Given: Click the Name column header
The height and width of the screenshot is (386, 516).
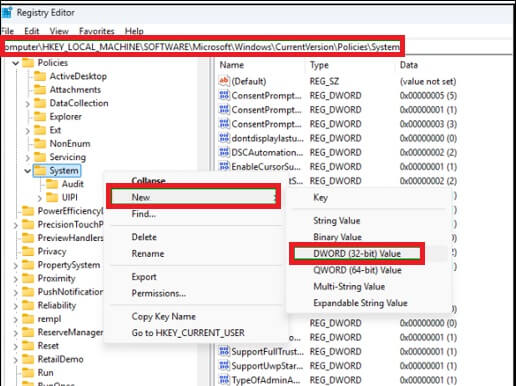Looking at the screenshot, I should [232, 65].
